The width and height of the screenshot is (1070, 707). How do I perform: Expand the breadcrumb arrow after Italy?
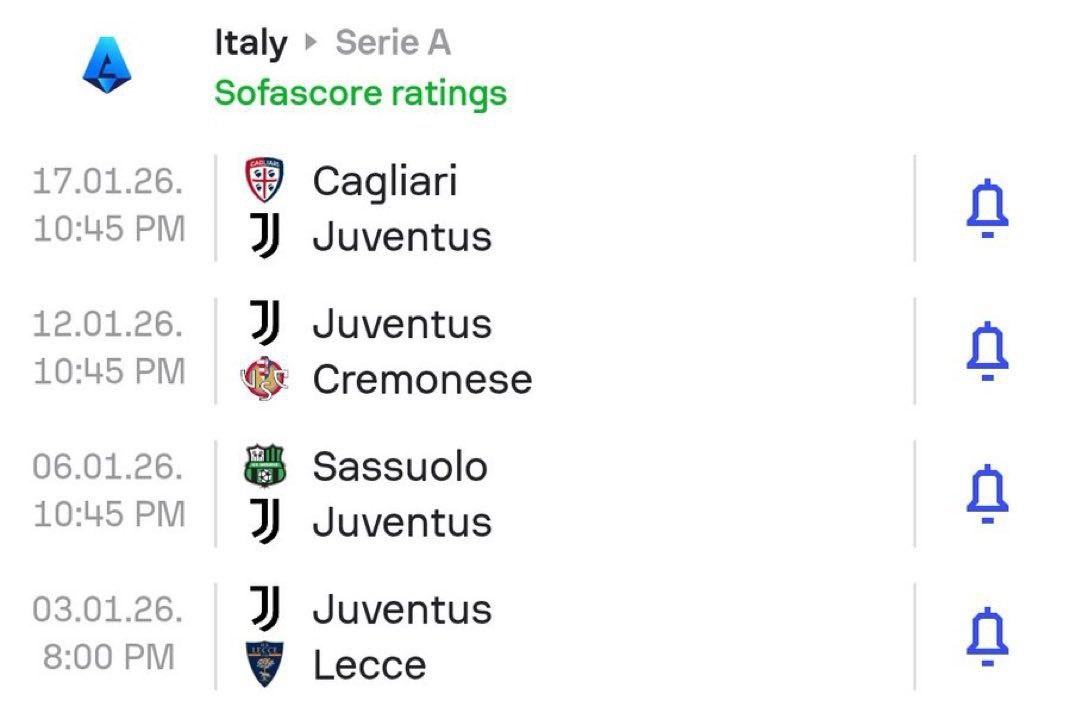click(x=310, y=44)
